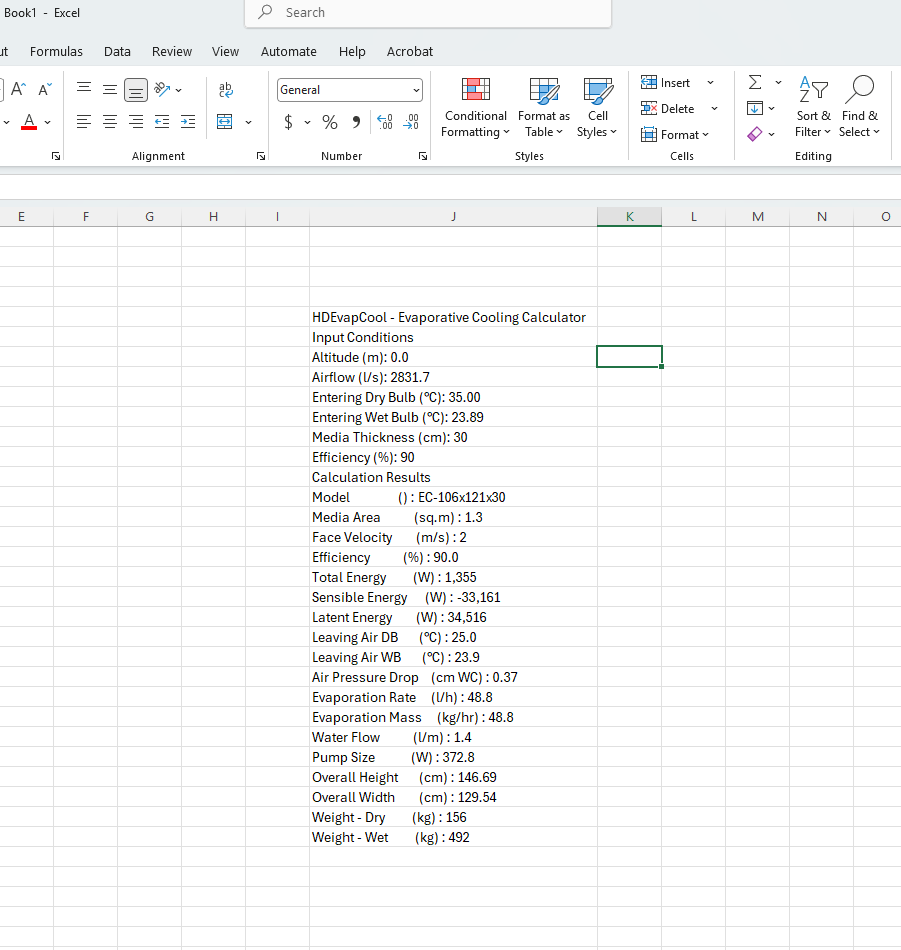Click the Clear eraser icon

[x=754, y=134]
